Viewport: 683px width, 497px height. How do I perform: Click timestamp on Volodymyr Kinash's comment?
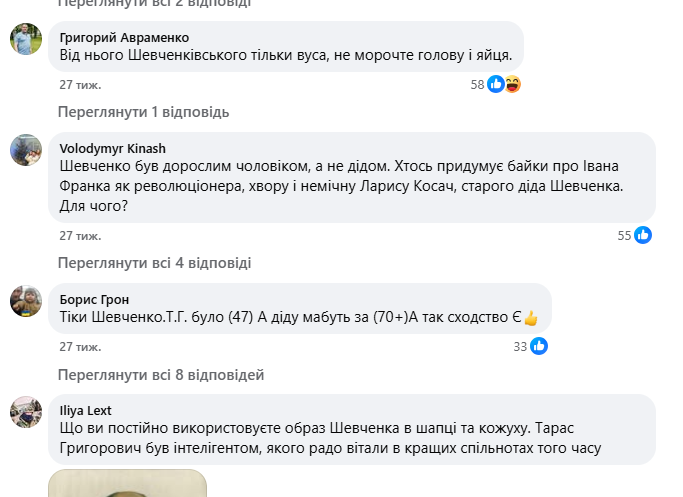[x=74, y=236]
